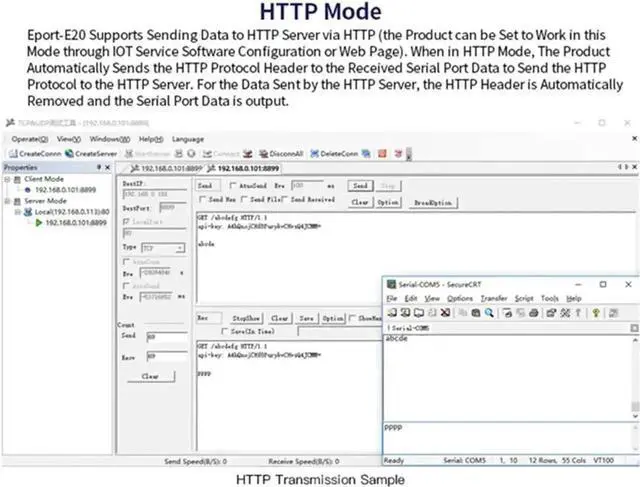Collapse the Client Mode tree node

point(8,179)
